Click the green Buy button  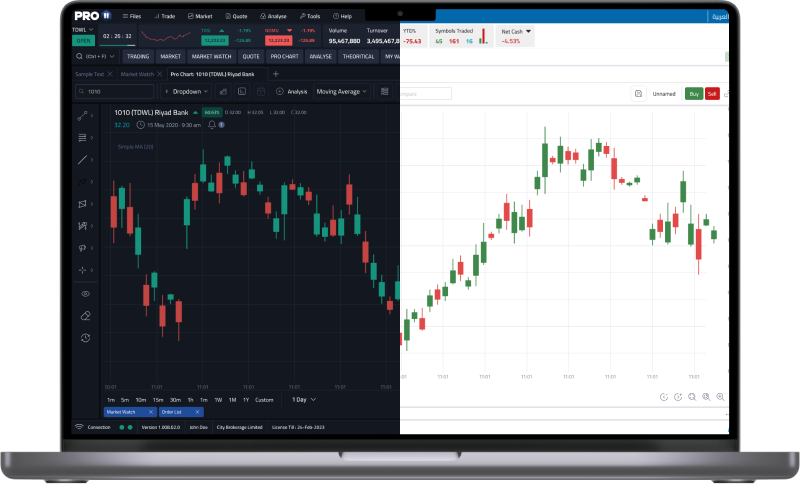(x=693, y=94)
